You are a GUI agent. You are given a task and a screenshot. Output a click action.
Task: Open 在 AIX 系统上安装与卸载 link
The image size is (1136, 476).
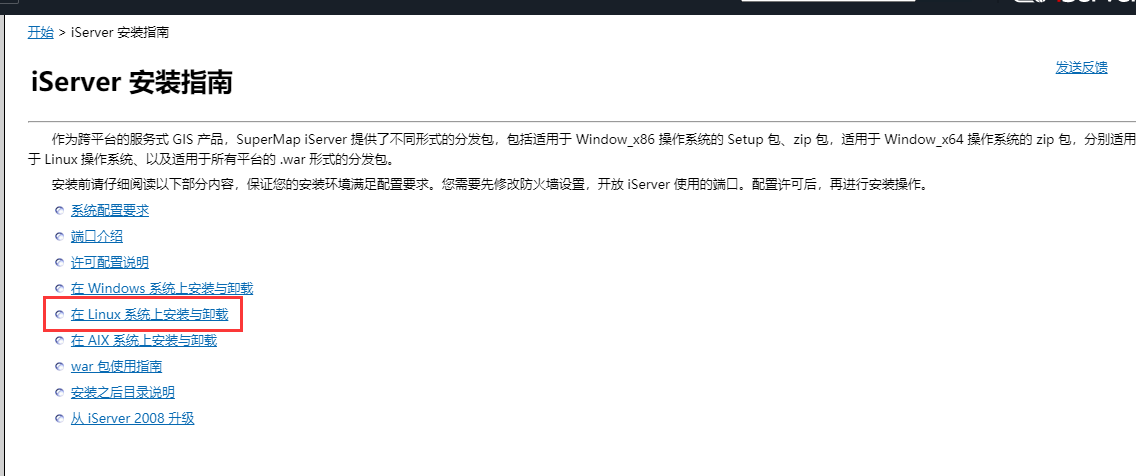coord(143,341)
